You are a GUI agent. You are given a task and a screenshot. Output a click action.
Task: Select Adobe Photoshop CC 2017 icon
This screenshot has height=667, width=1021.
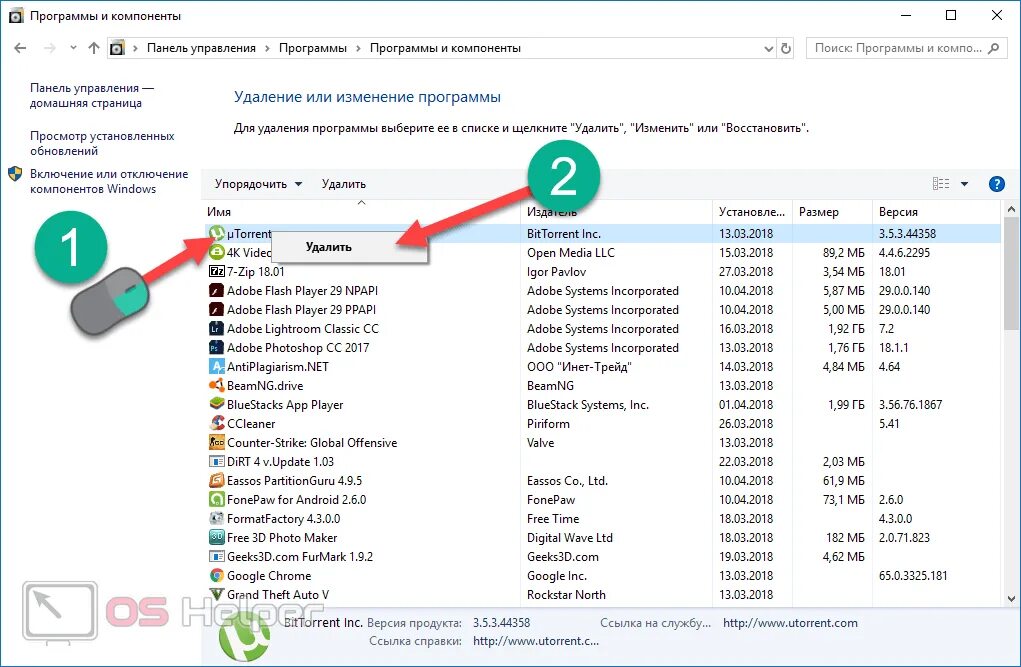[216, 347]
